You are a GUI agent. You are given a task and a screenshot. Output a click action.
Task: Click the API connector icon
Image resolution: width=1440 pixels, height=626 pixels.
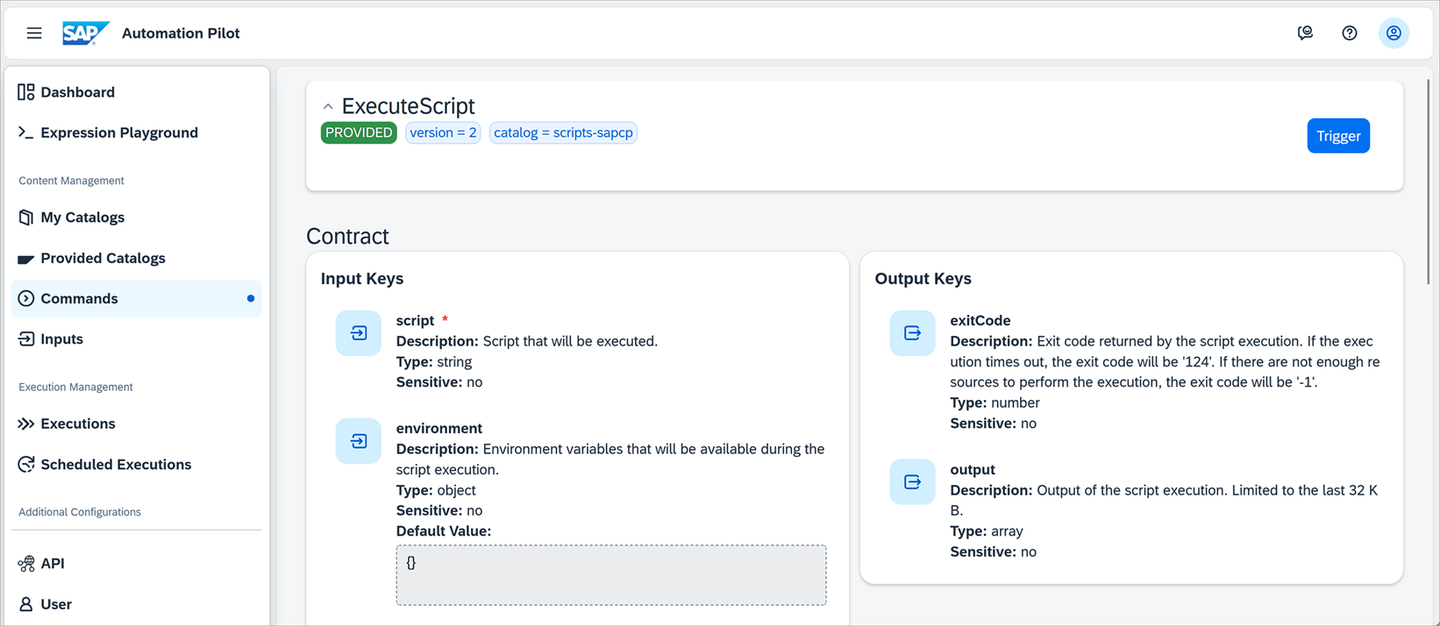pyautogui.click(x=26, y=564)
